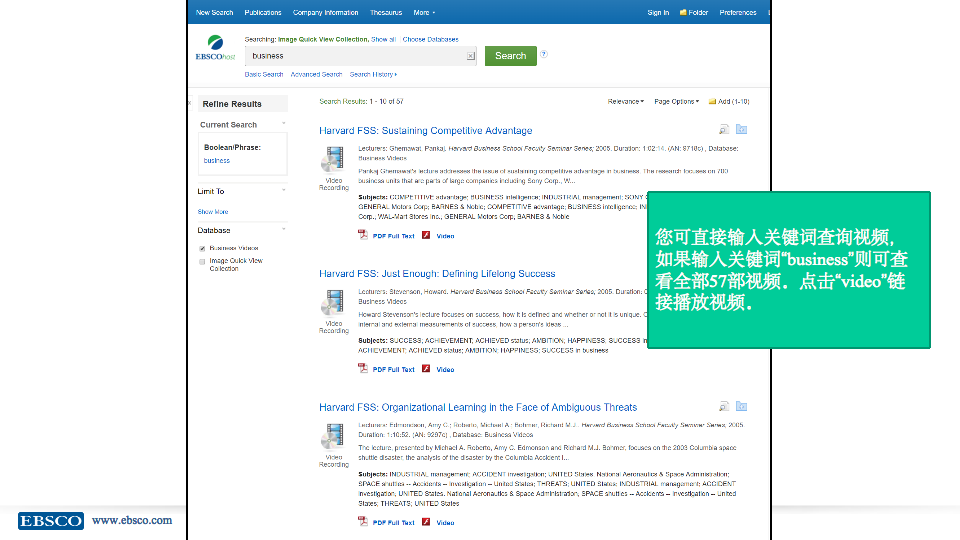Click Sign In in the top bar

tap(658, 12)
